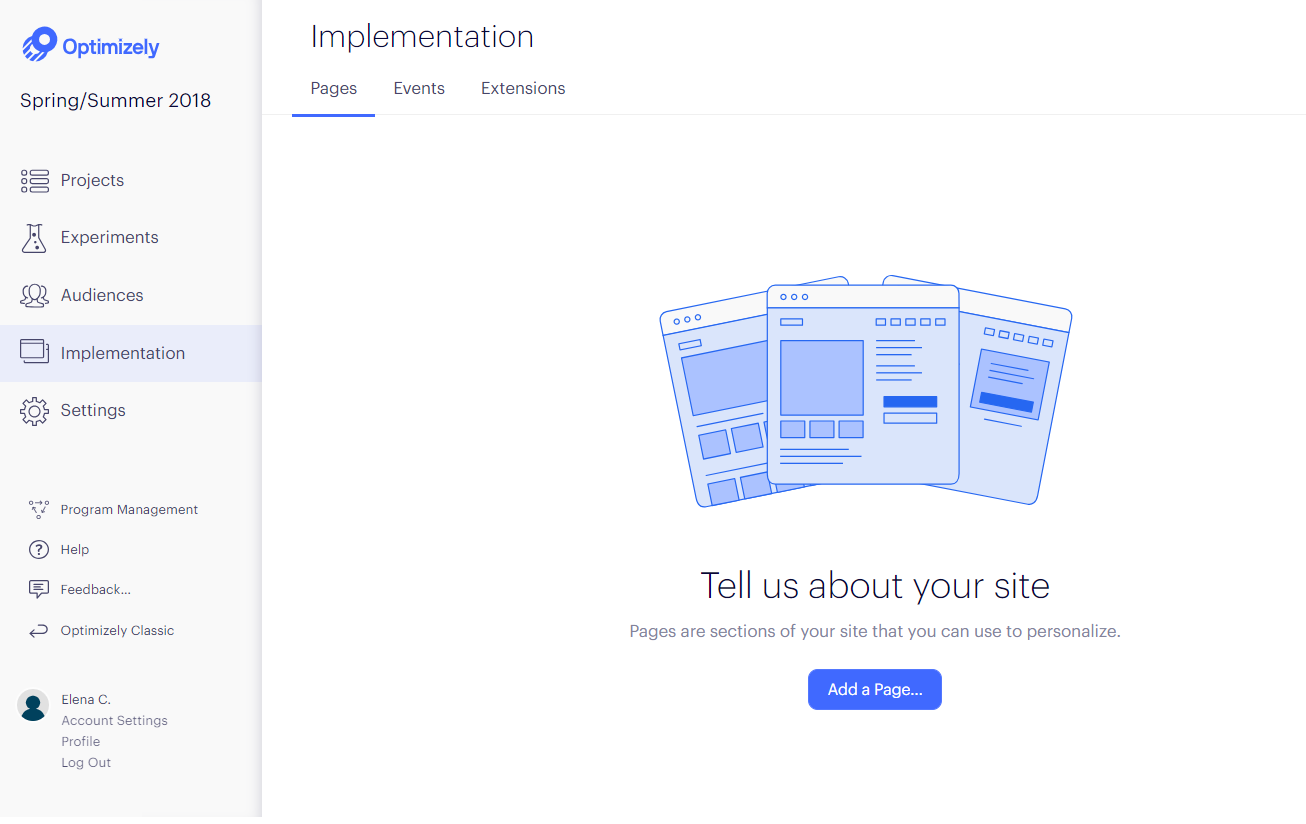Click the Optimizely wordmark text

point(111,47)
